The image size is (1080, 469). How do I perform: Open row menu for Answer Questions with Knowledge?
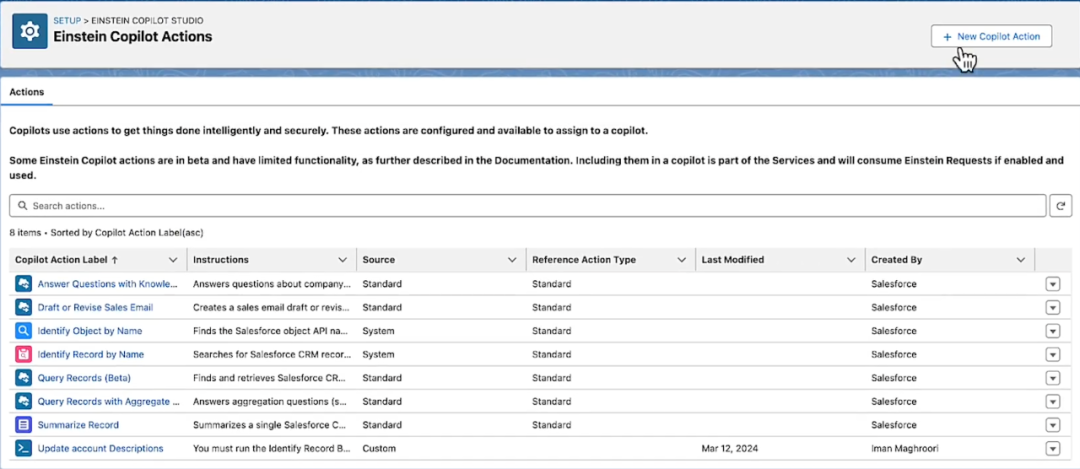tap(1052, 284)
